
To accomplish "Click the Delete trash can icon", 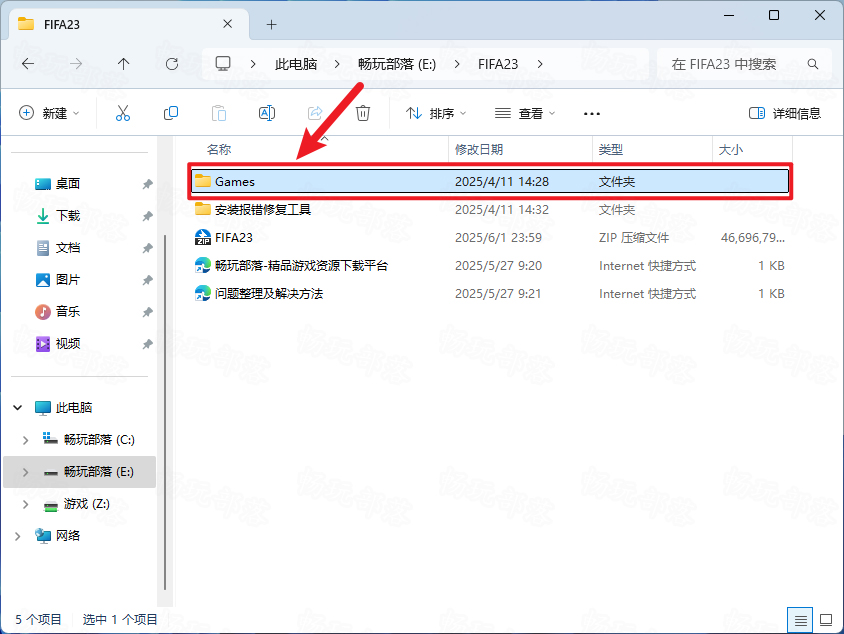I will [x=363, y=113].
